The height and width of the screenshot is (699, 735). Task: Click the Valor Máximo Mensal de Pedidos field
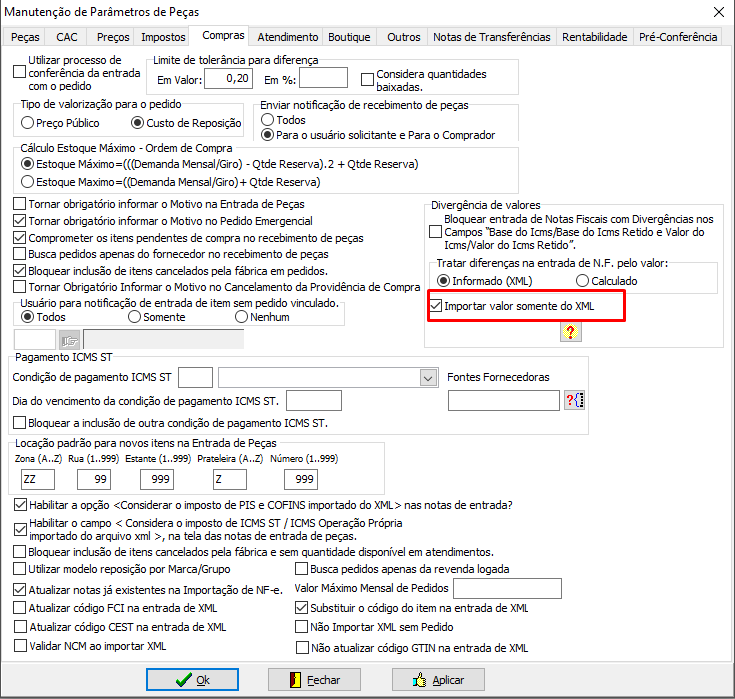click(x=507, y=588)
